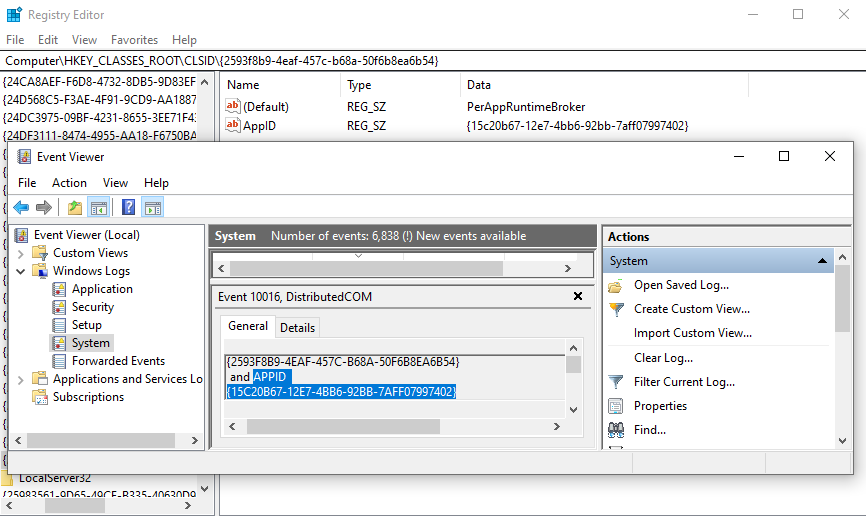Screen dimensions: 866x516
Task: Select the AppID value icon in Registry Editor
Action: (x=233, y=125)
